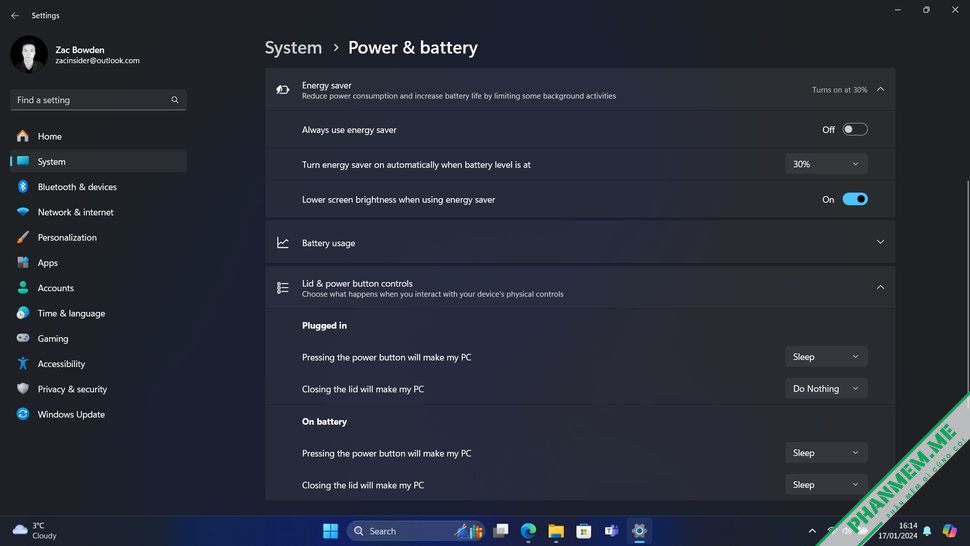Open the 30% battery level dropdown
Screen dimensions: 970x546
(x=826, y=164)
